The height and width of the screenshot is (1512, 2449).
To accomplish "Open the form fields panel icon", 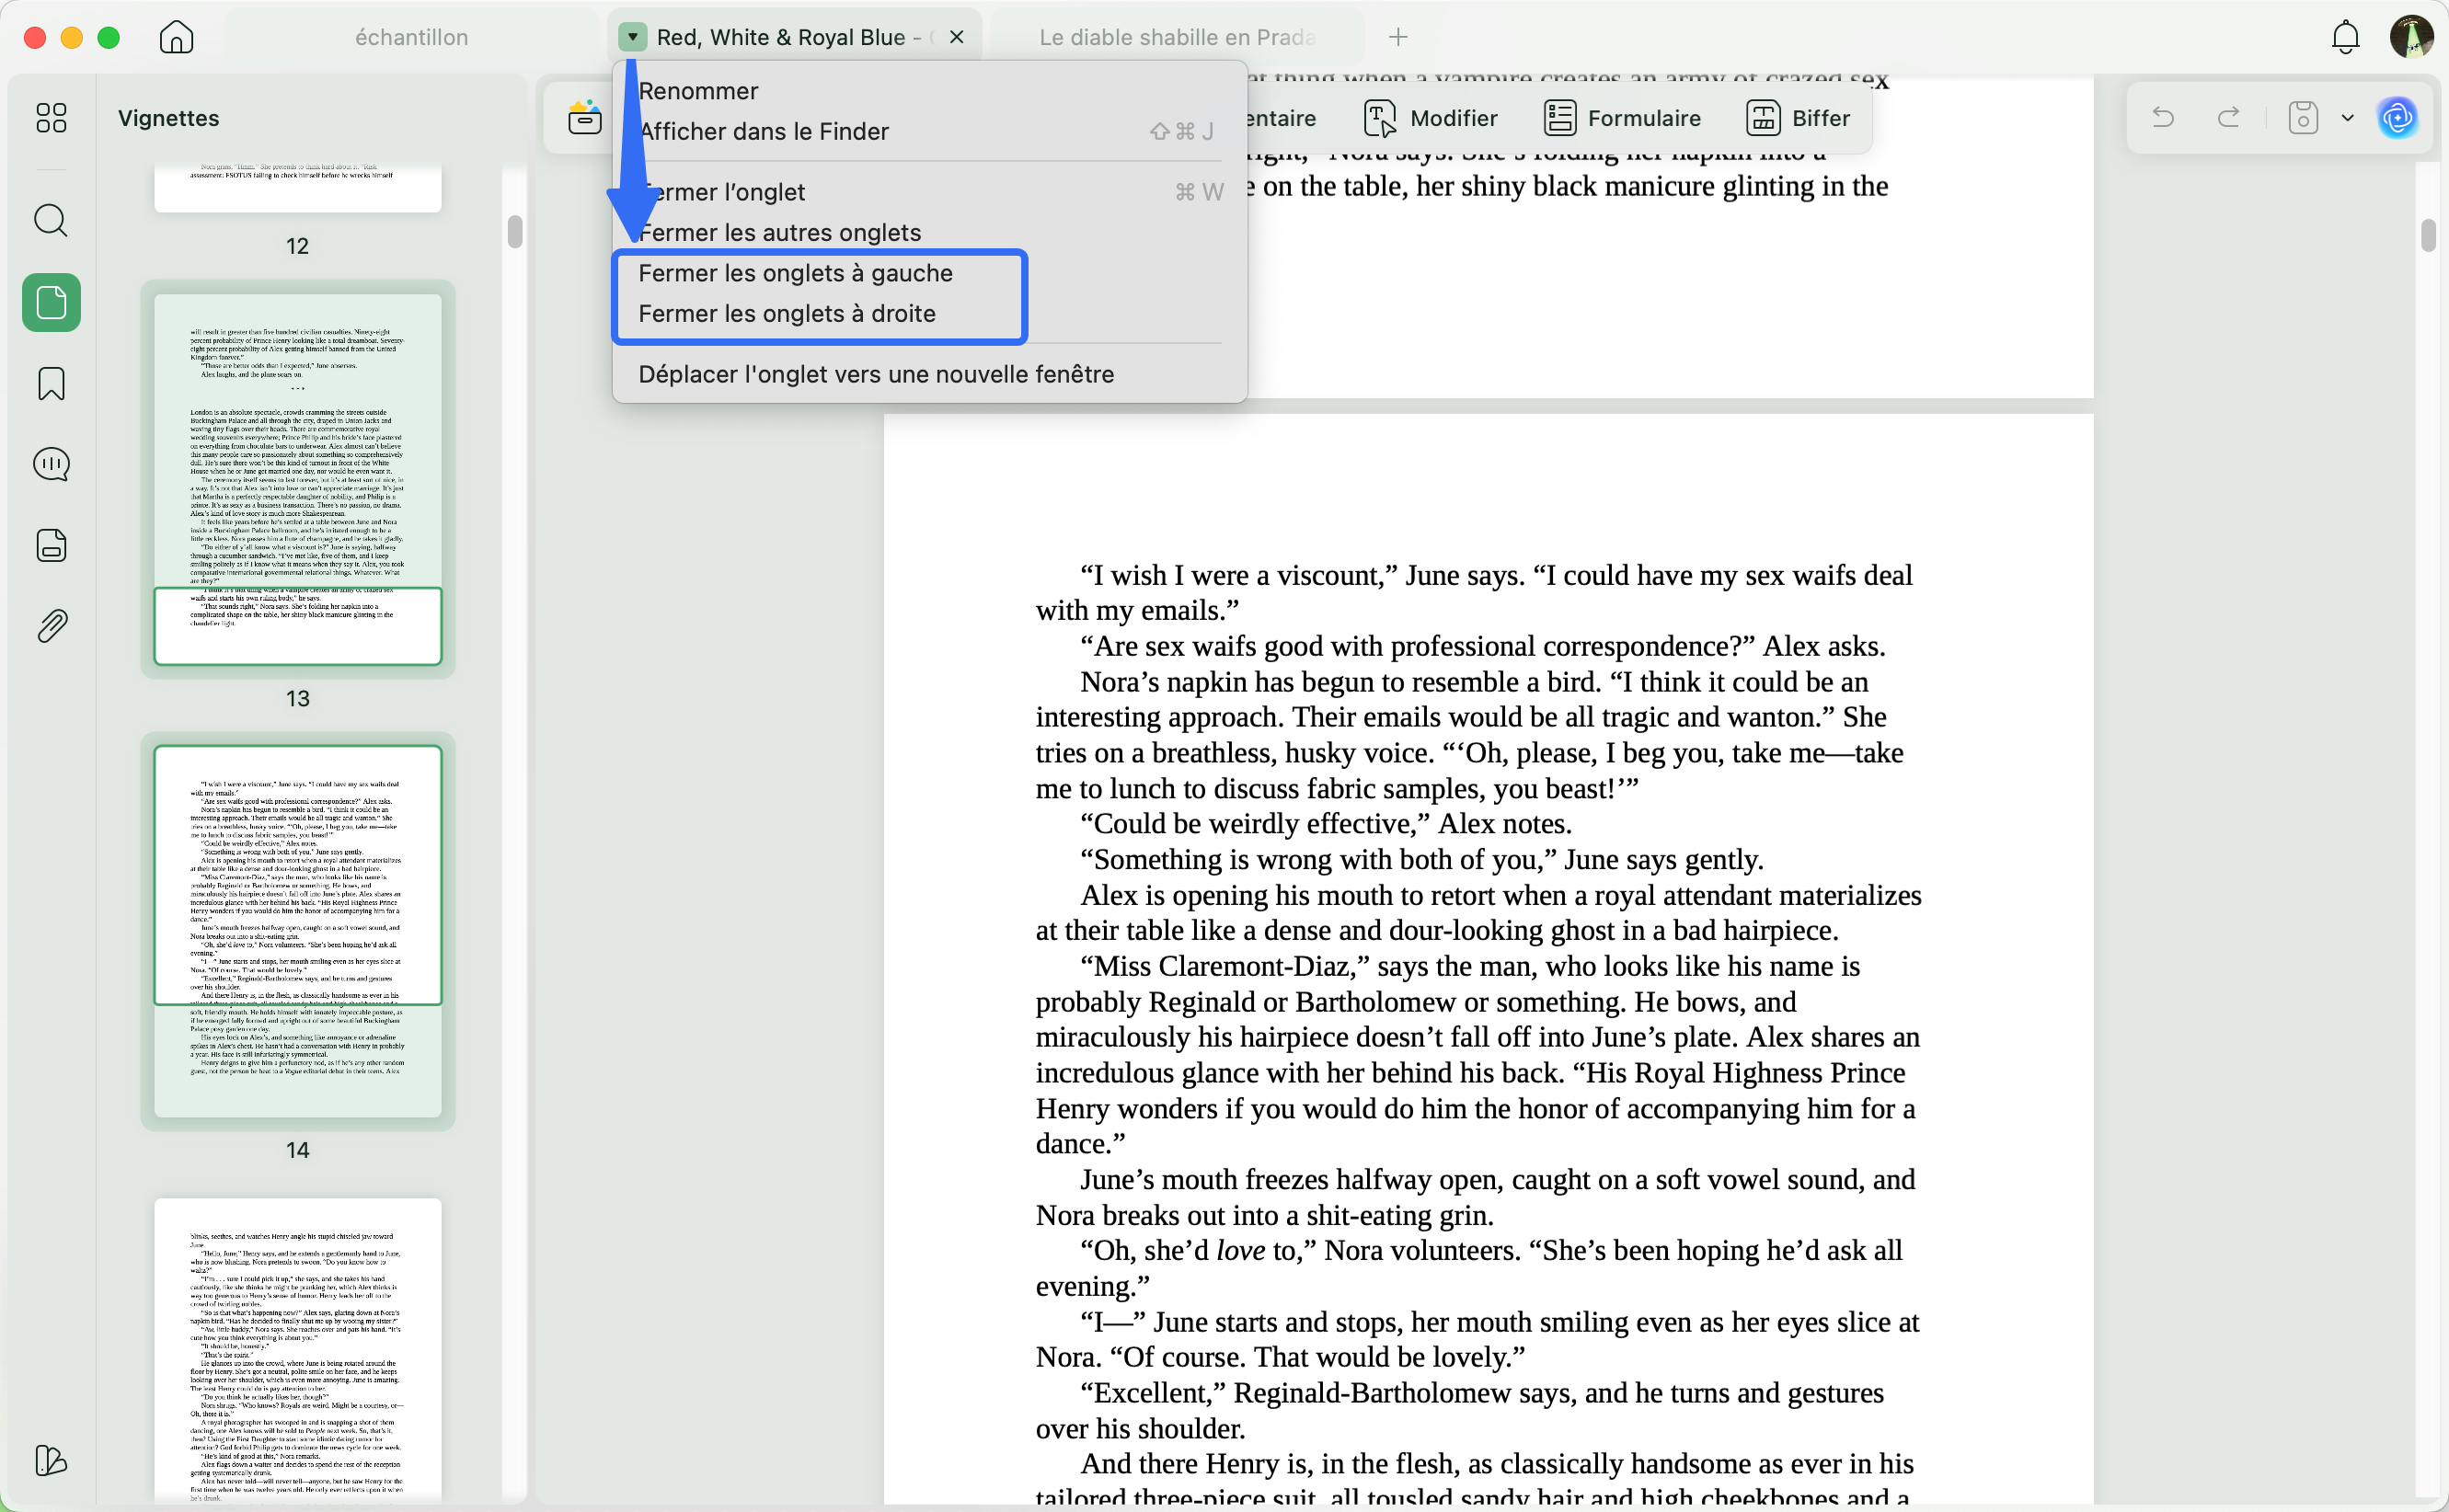I will (x=51, y=545).
